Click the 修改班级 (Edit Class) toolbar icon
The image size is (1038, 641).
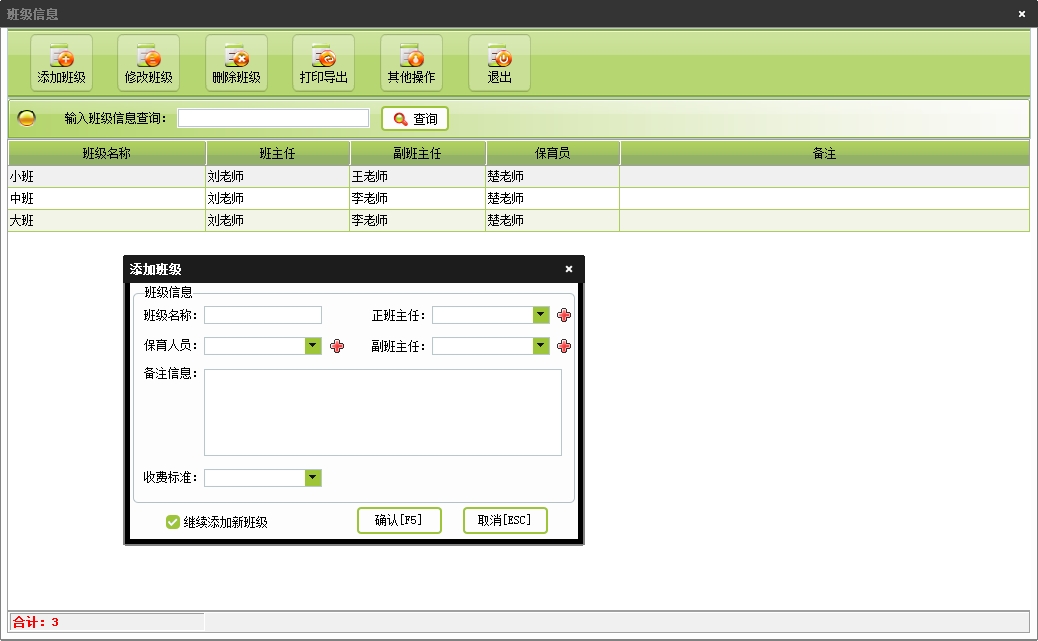coord(148,63)
